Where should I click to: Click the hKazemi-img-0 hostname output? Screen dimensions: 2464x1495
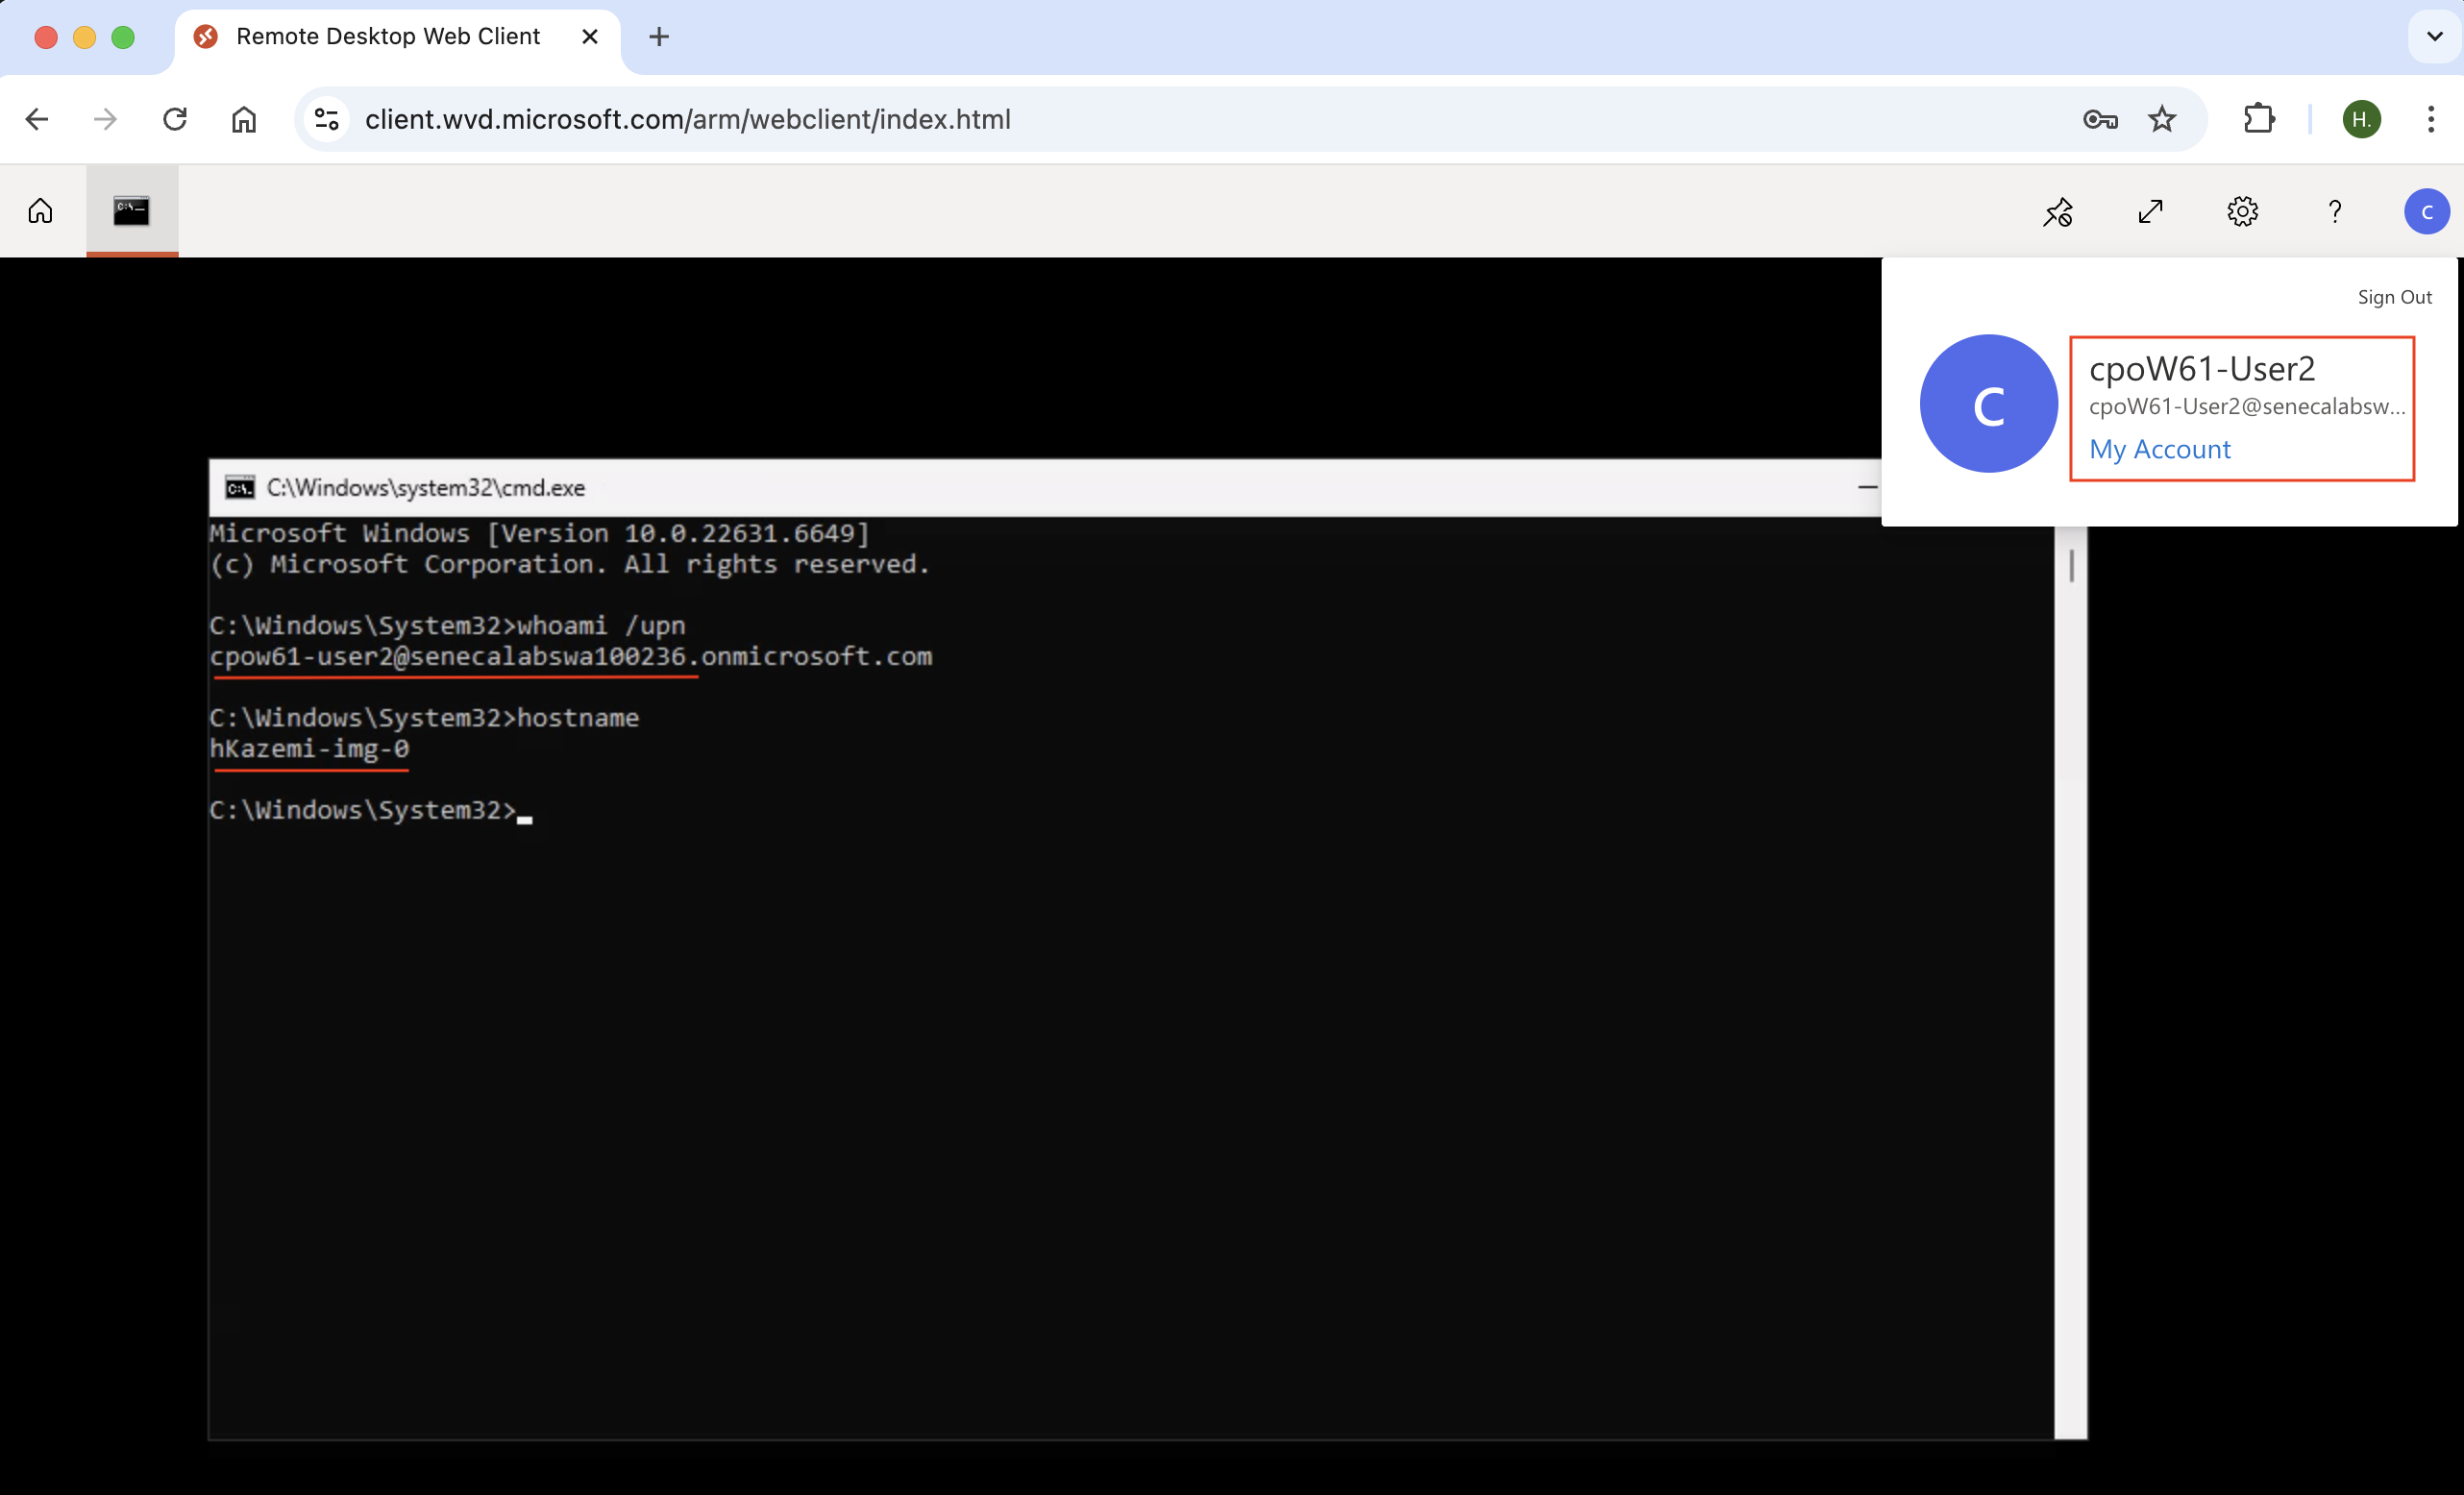309,749
